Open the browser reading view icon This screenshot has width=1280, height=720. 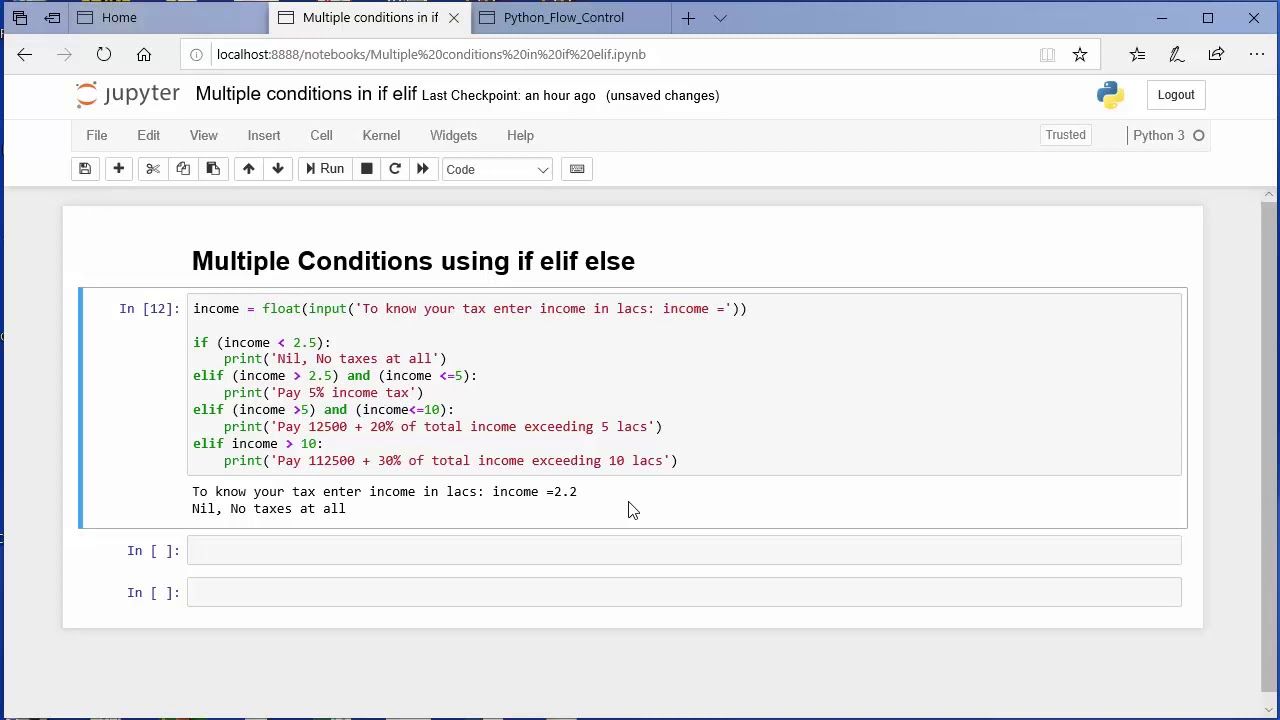tap(1047, 55)
